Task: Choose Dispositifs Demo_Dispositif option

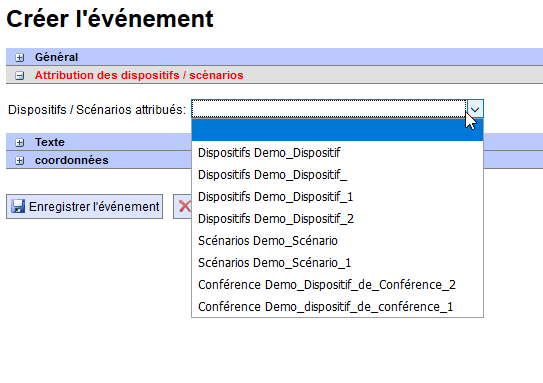Action: 337,152
